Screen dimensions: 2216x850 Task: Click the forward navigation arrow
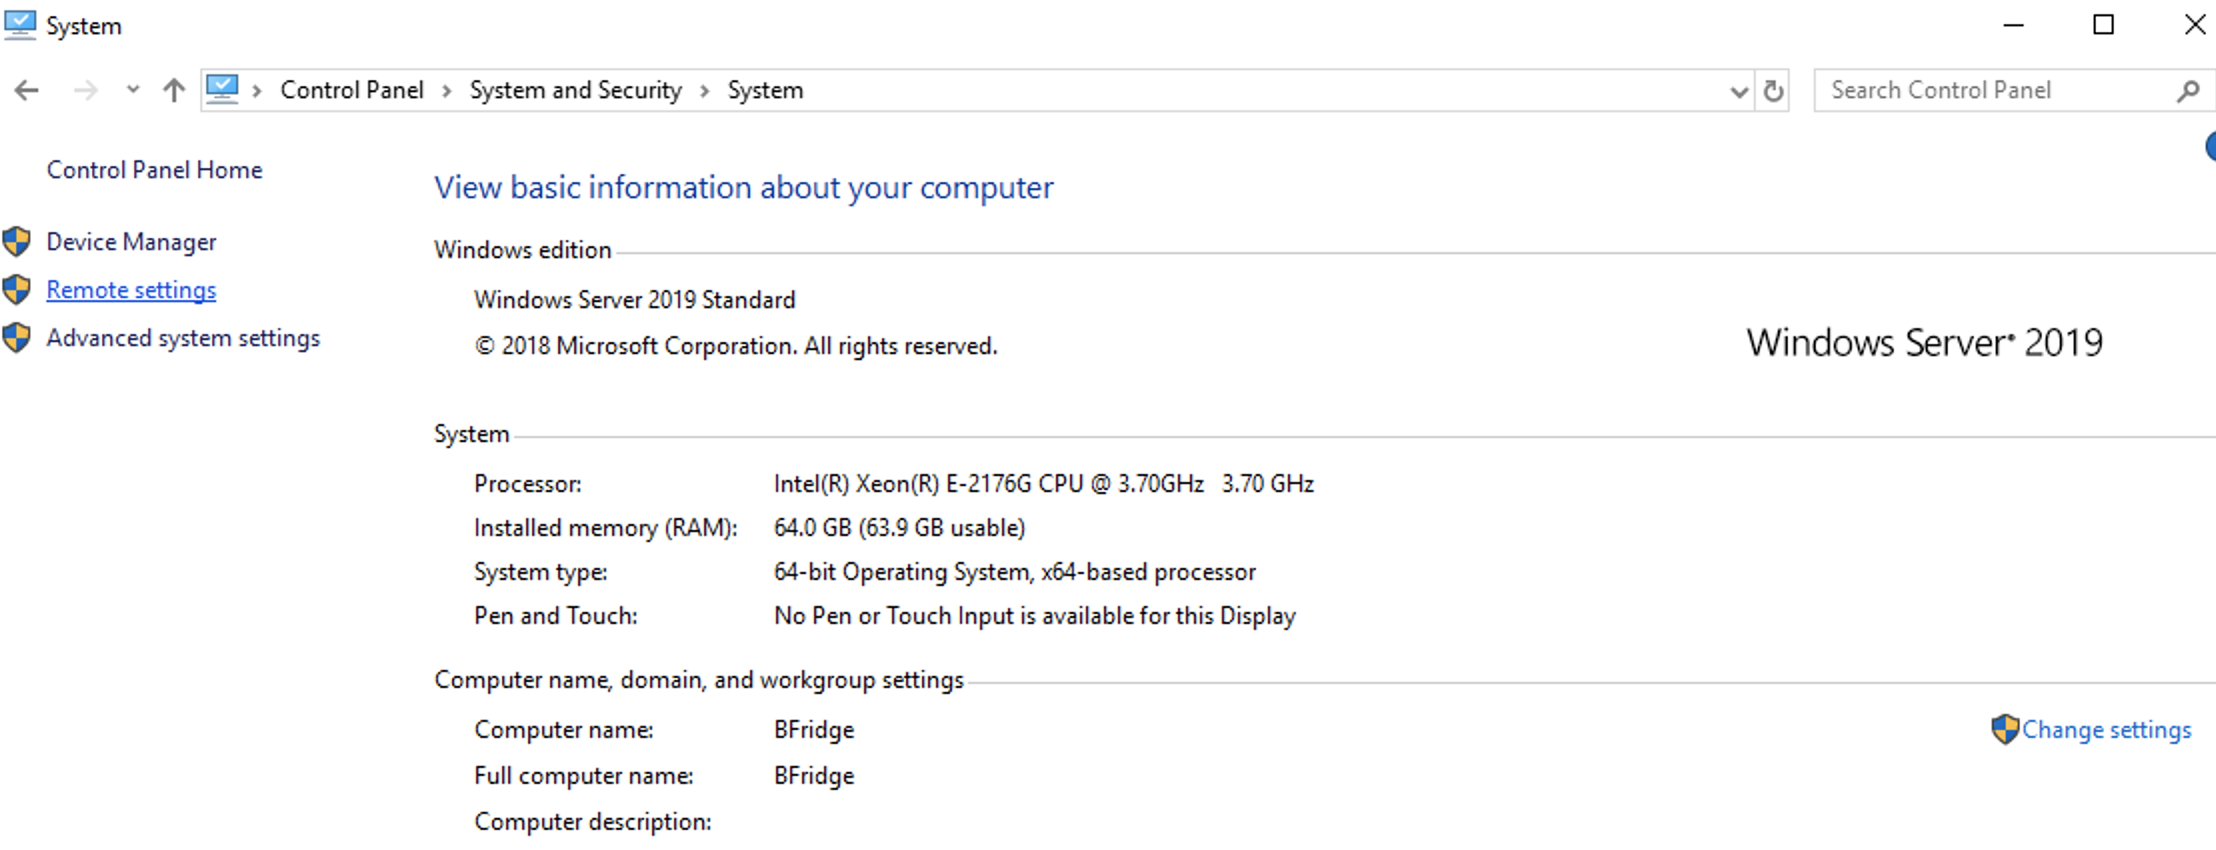tap(86, 91)
